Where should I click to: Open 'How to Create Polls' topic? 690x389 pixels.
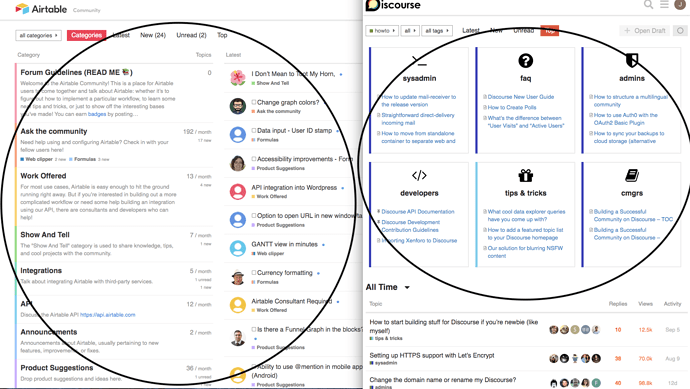pyautogui.click(x=512, y=107)
